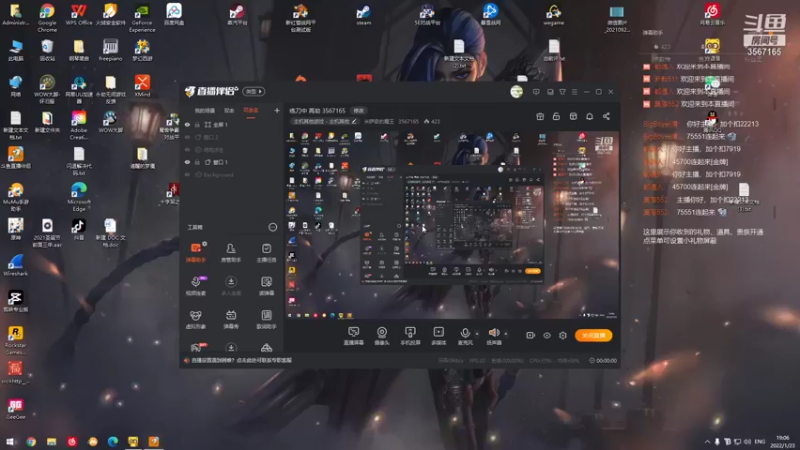Click the user avatar in title bar
800x450 pixels.
(516, 92)
